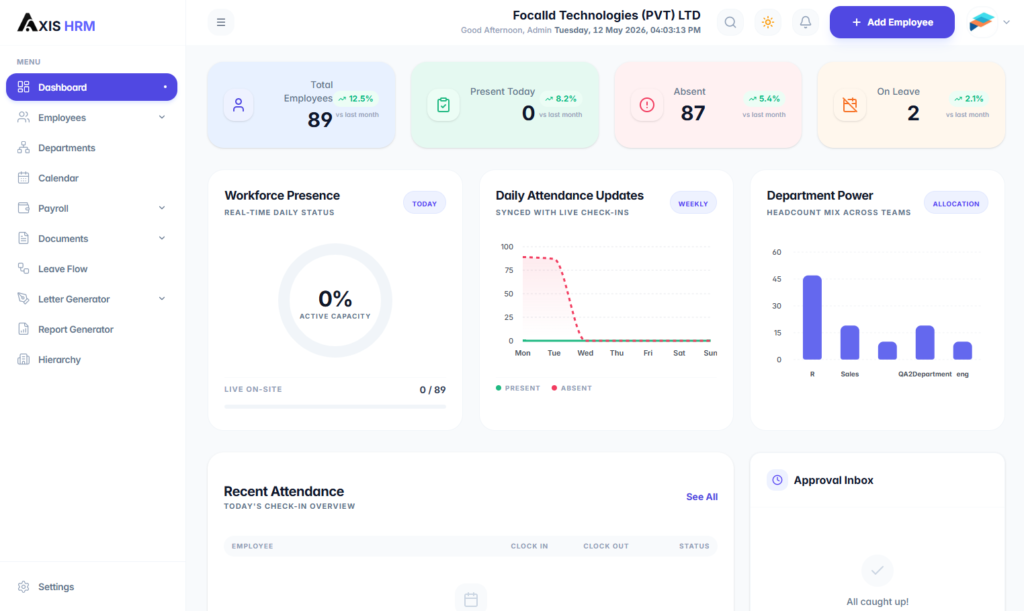Screen dimensions: 1024x611
Task: Open the Calendar page
Action: (x=91, y=178)
